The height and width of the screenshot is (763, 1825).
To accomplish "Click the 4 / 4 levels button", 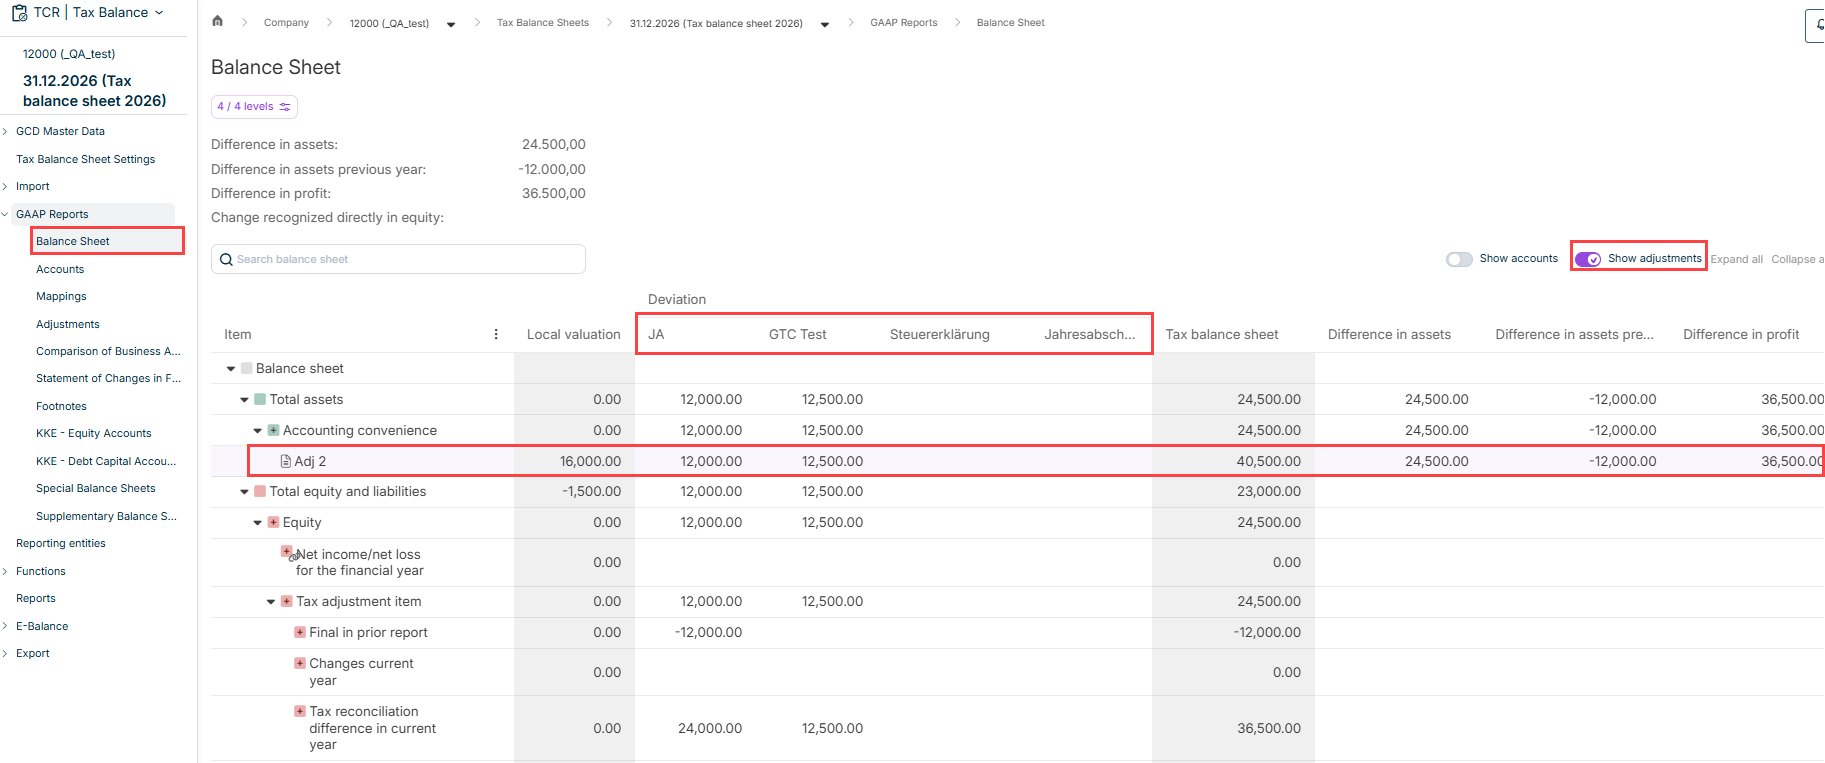I will (x=254, y=106).
